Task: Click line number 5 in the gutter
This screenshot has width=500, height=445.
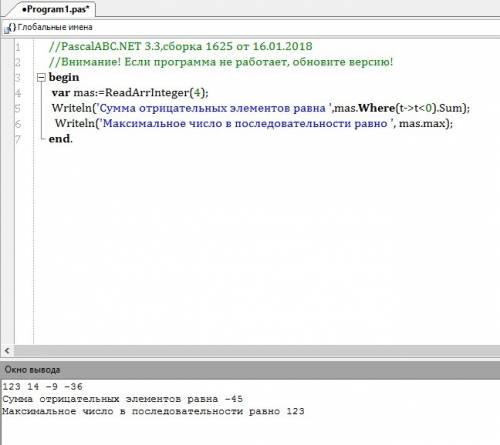Action: (x=18, y=108)
